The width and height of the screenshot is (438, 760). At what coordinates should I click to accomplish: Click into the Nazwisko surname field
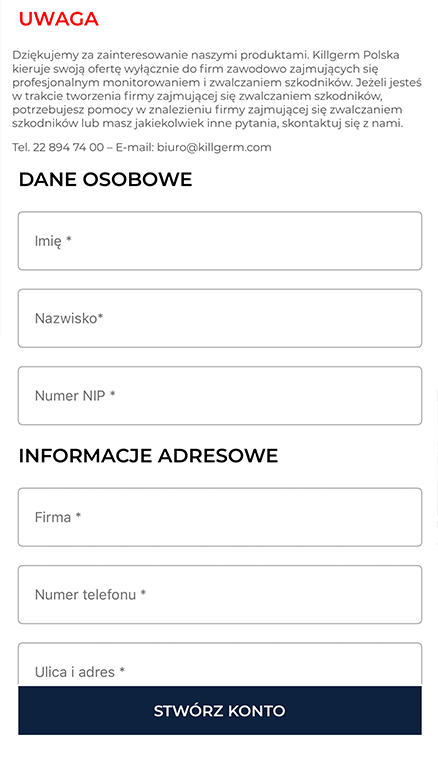[219, 318]
